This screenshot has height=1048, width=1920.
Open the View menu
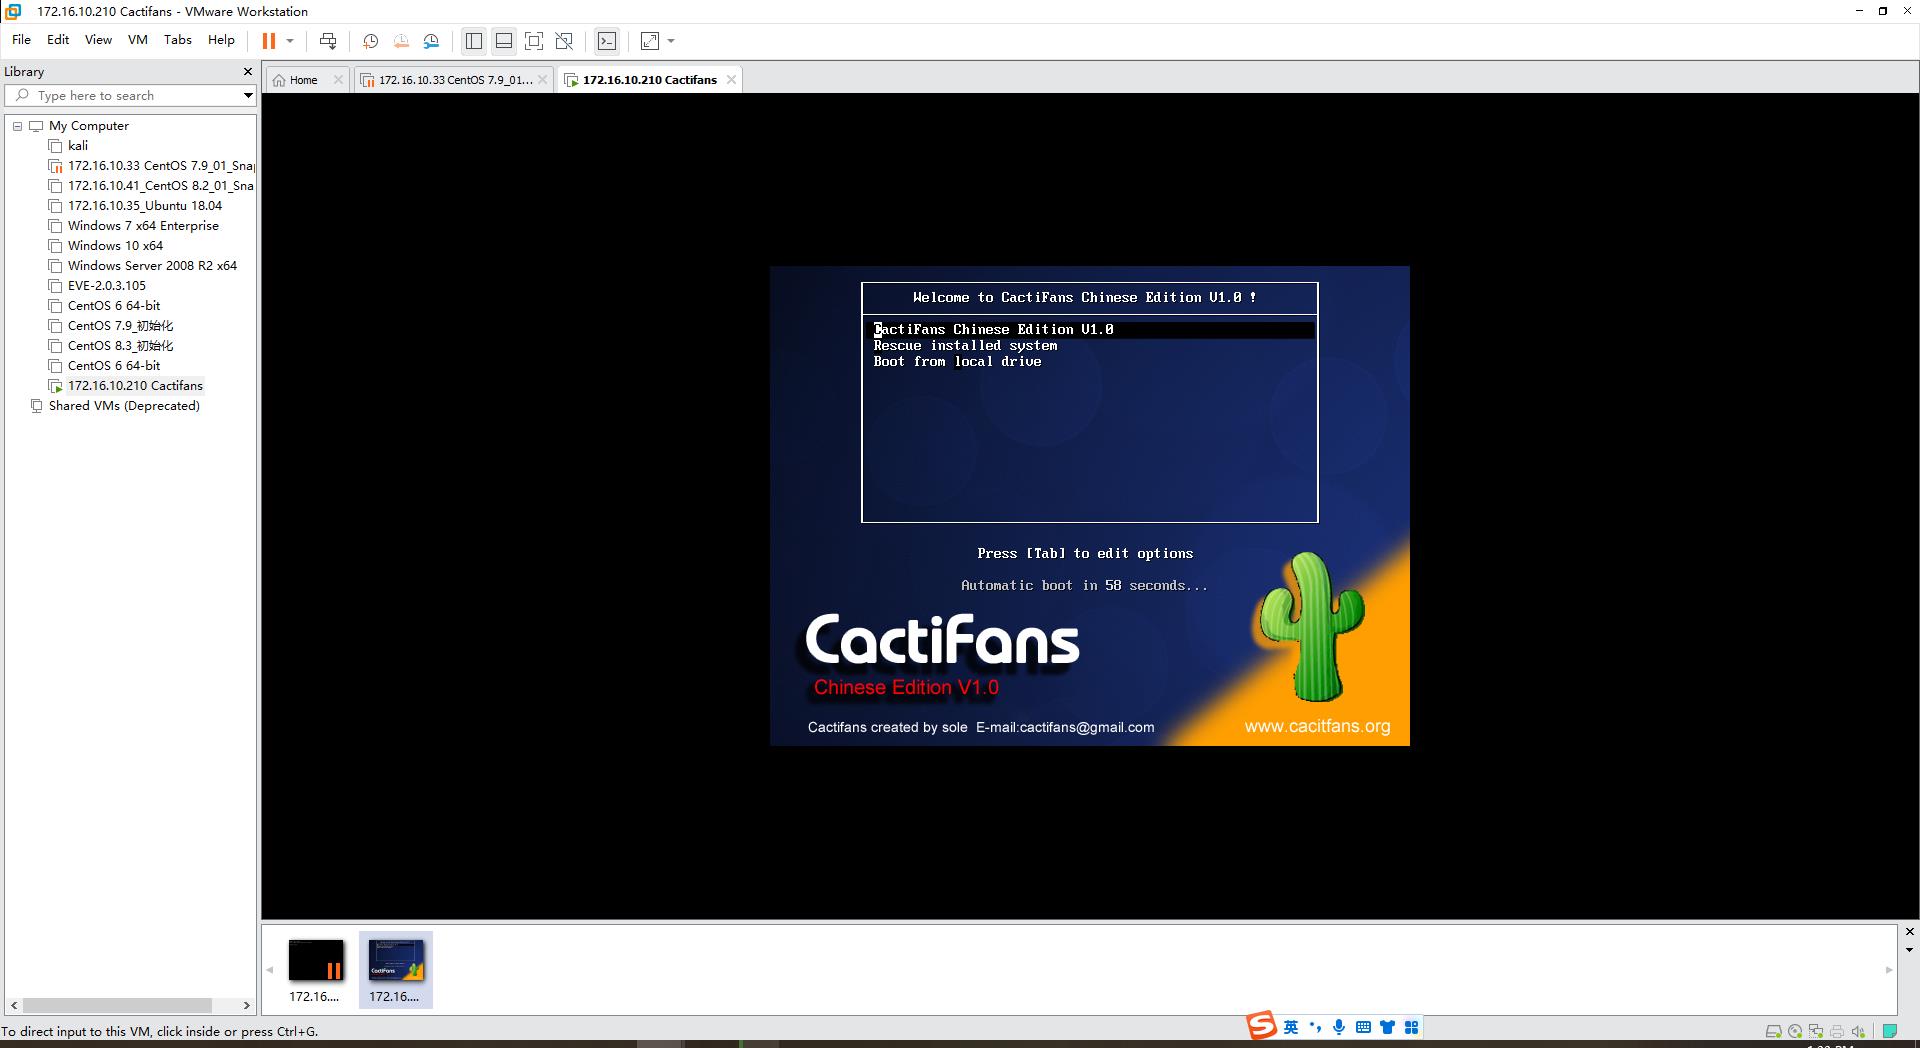coord(98,40)
